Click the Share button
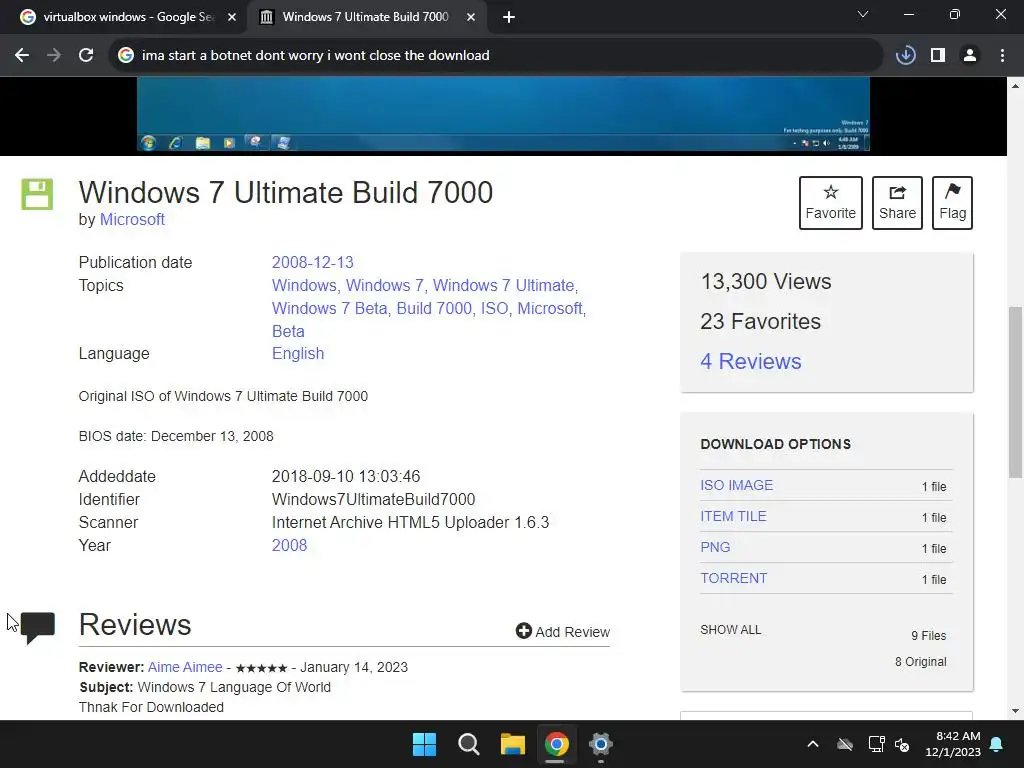The height and width of the screenshot is (768, 1024). (897, 202)
